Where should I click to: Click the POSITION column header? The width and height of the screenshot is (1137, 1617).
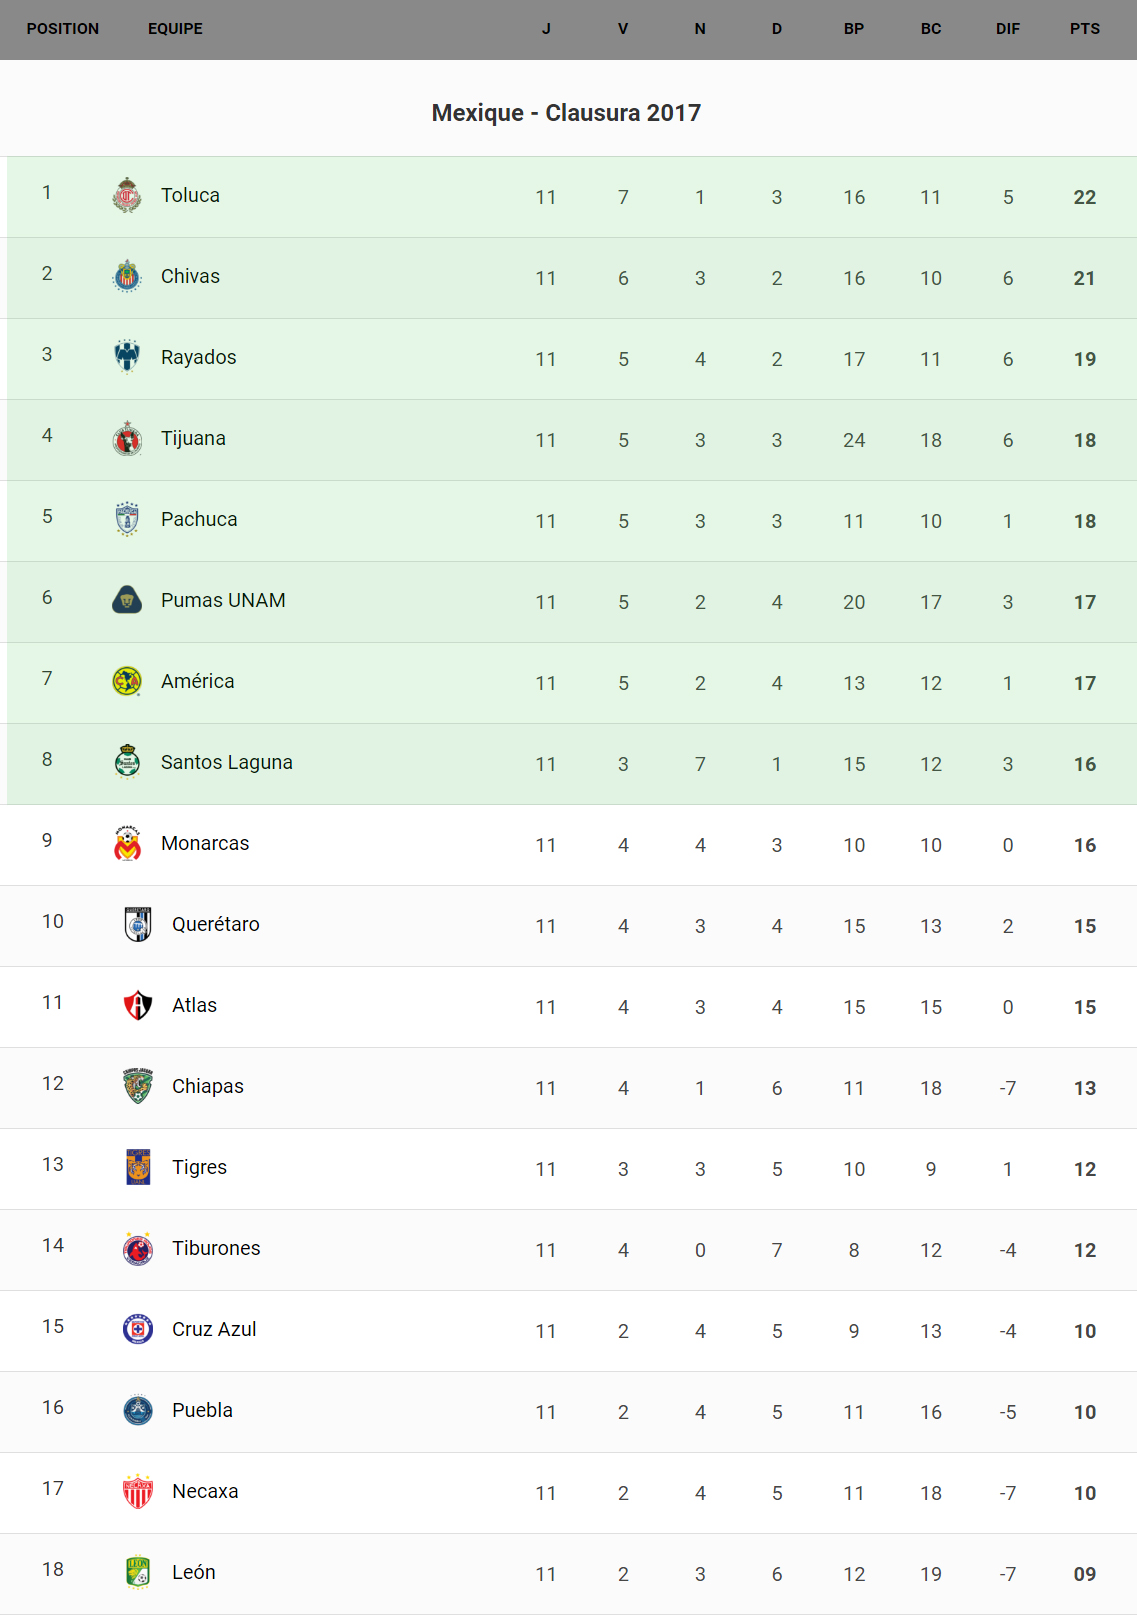click(63, 29)
